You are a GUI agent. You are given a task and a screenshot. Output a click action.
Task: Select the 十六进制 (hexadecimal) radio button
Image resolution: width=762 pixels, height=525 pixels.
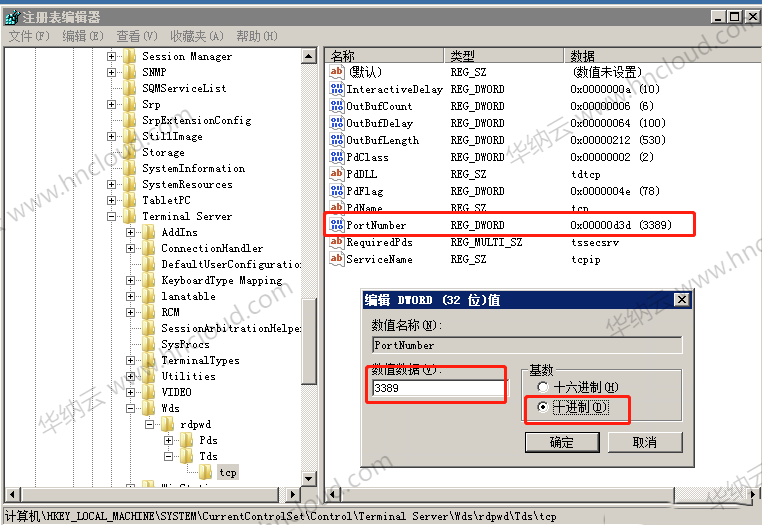(x=543, y=387)
